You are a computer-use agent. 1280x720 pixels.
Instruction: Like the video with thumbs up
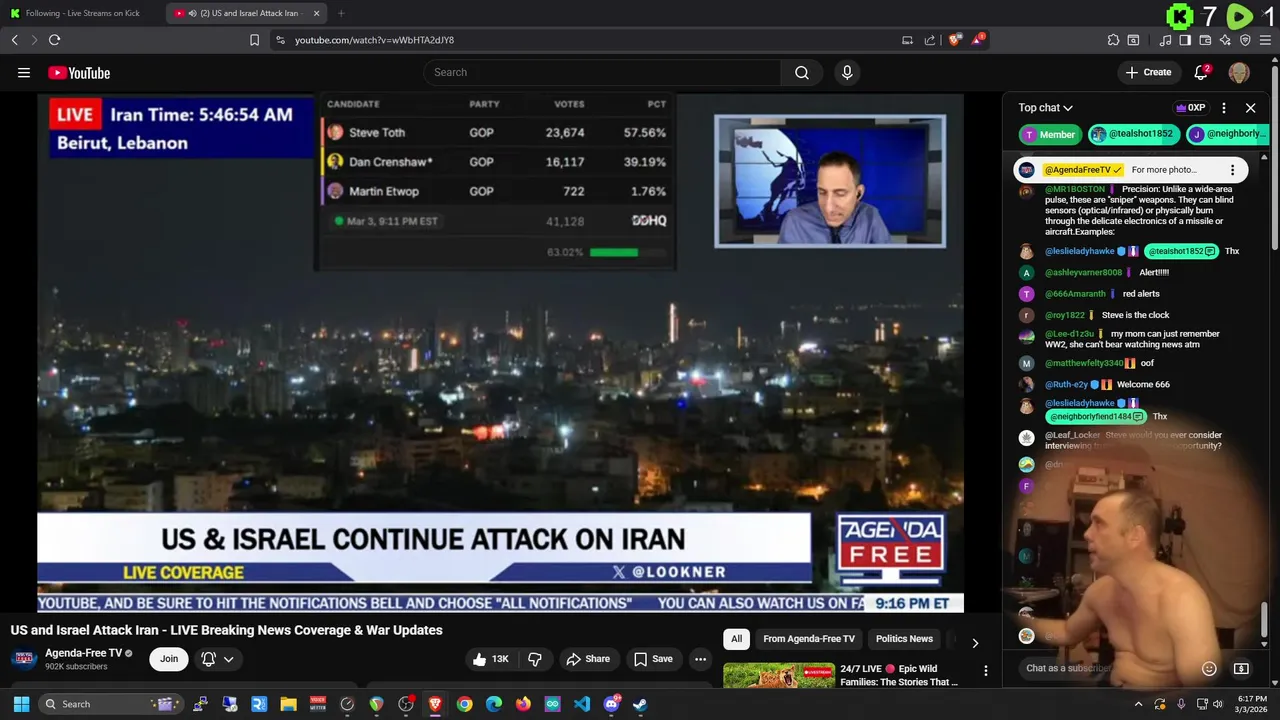[490, 659]
